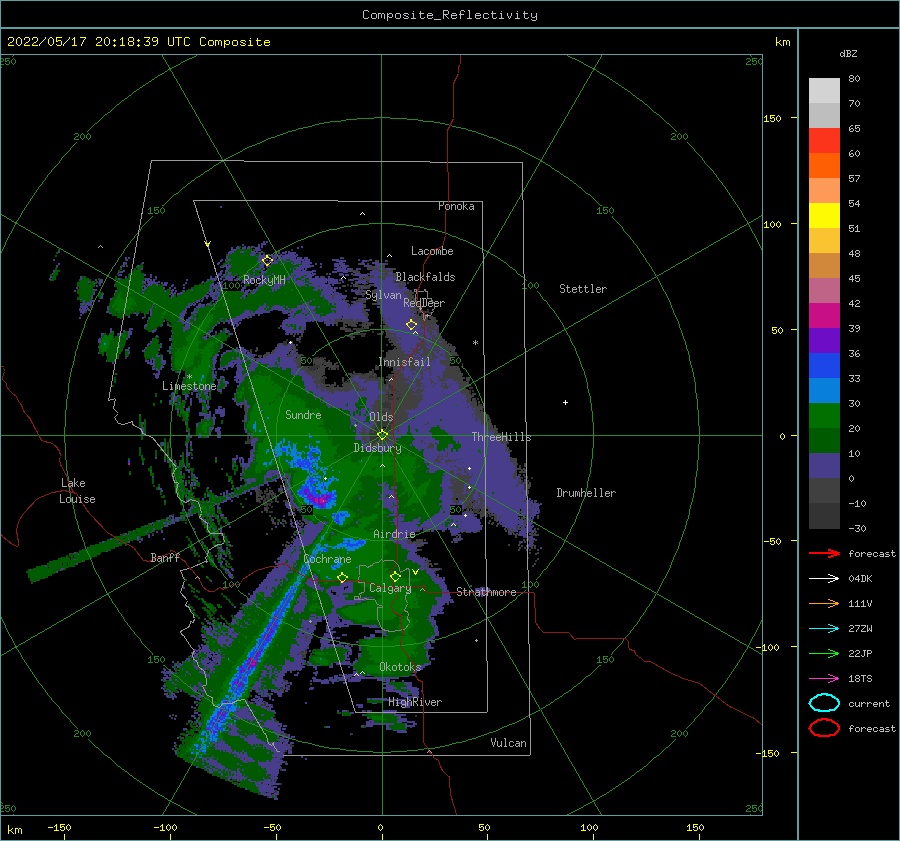The height and width of the screenshot is (841, 900).
Task: Click the Innisfail city label
Action: point(405,362)
